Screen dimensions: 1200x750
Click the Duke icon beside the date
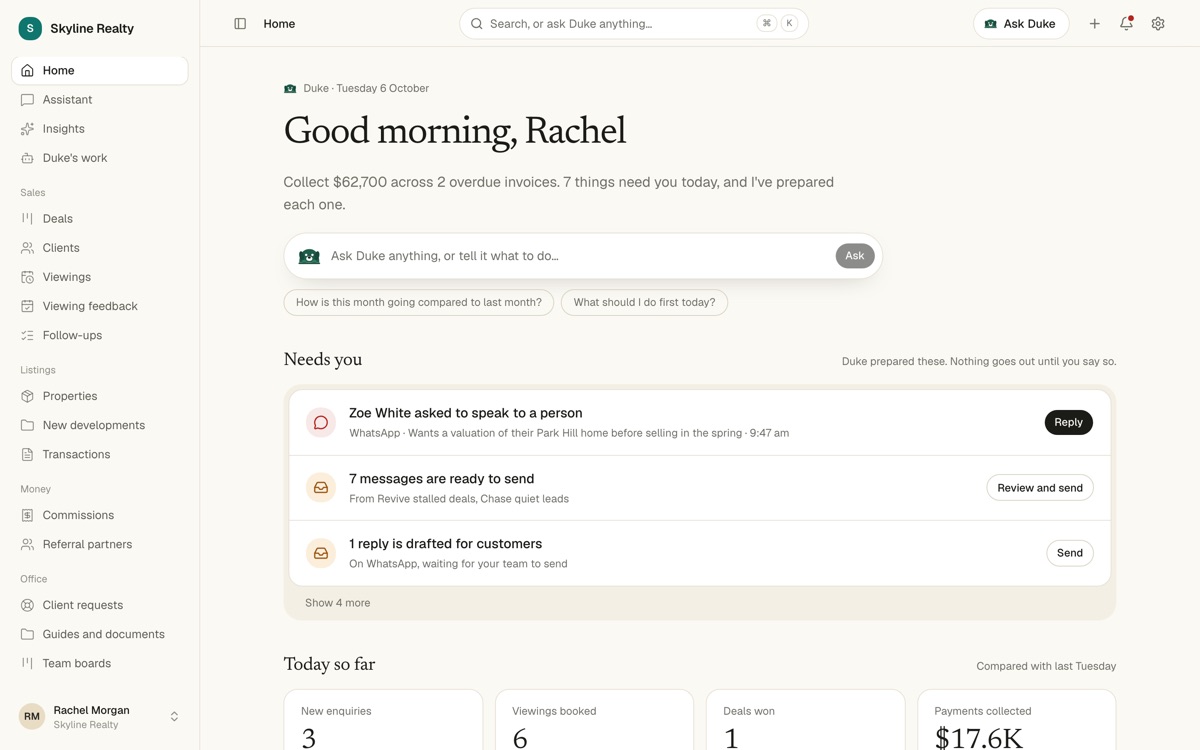(290, 89)
